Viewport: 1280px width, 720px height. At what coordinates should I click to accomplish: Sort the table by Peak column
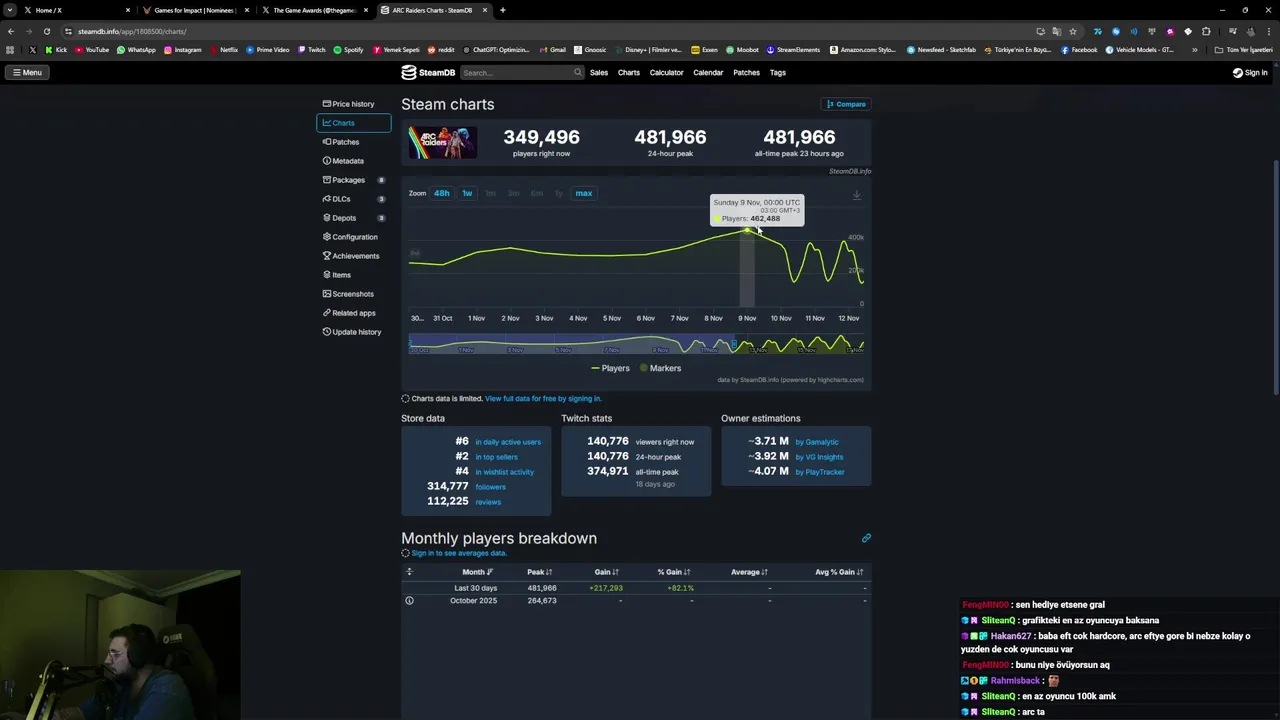pyautogui.click(x=539, y=572)
